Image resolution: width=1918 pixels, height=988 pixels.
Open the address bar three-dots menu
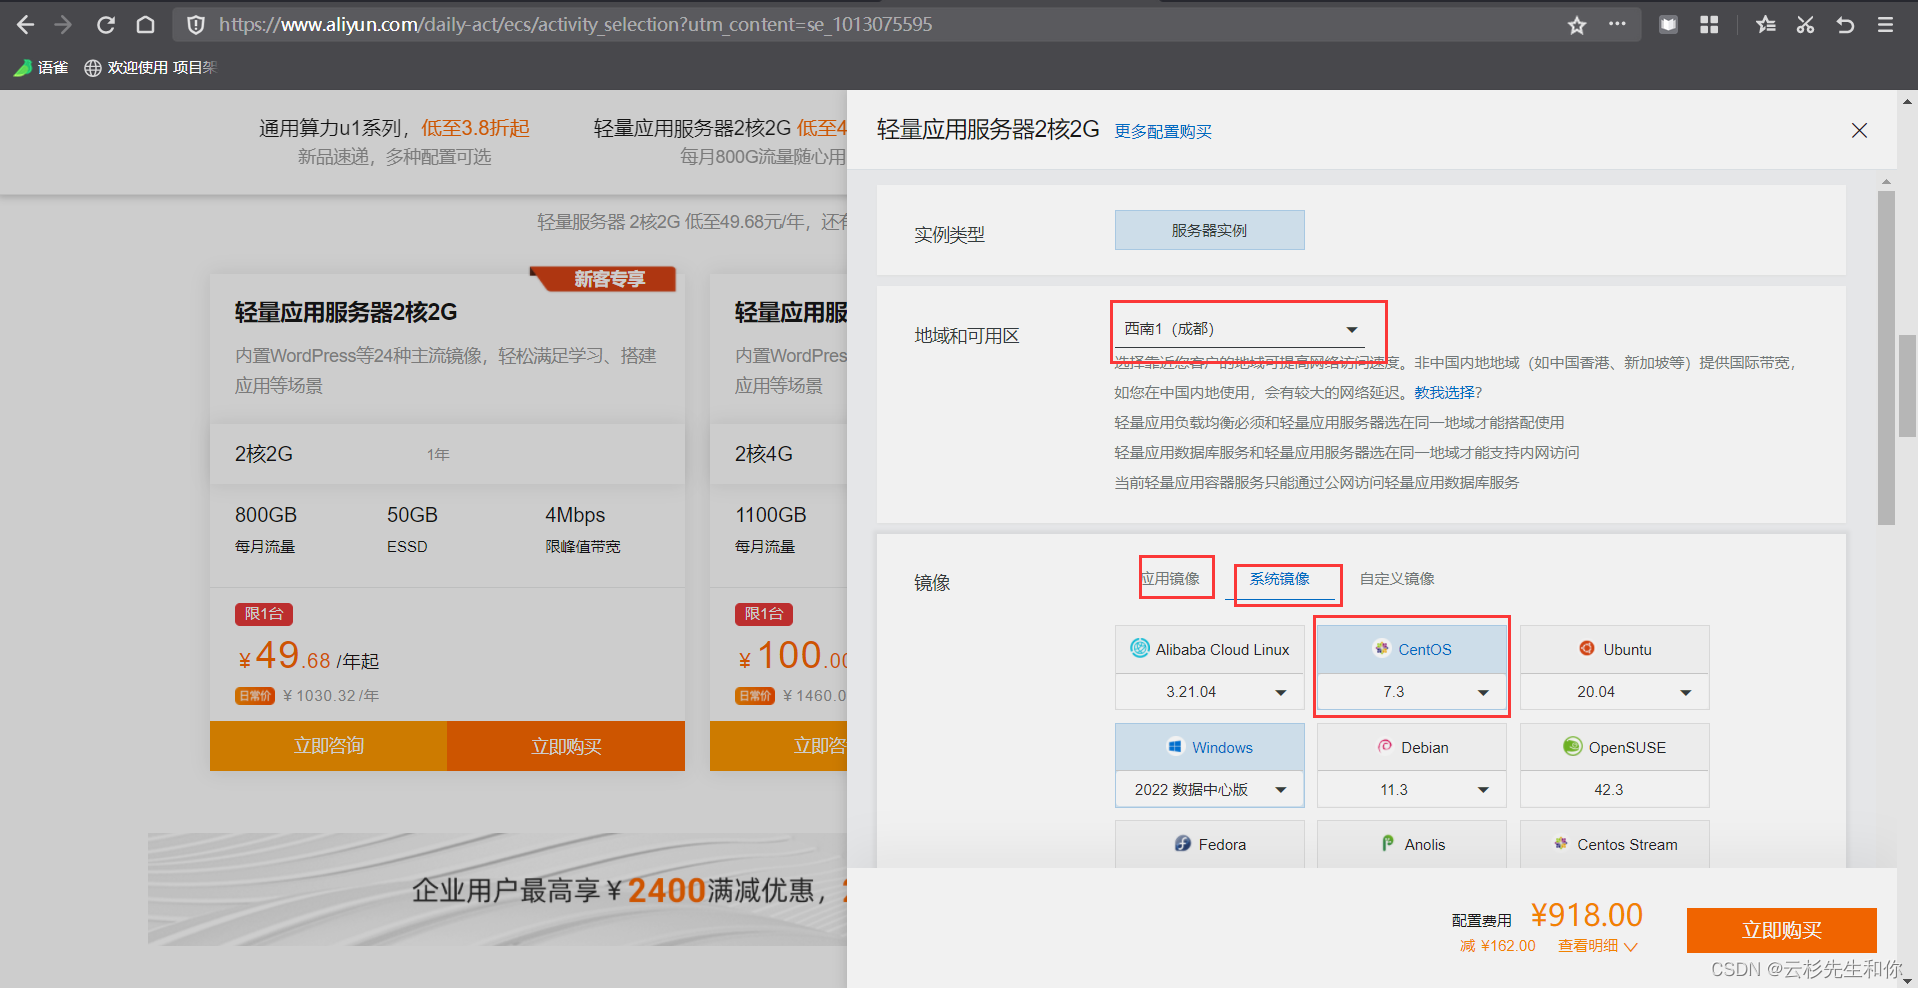click(x=1617, y=24)
